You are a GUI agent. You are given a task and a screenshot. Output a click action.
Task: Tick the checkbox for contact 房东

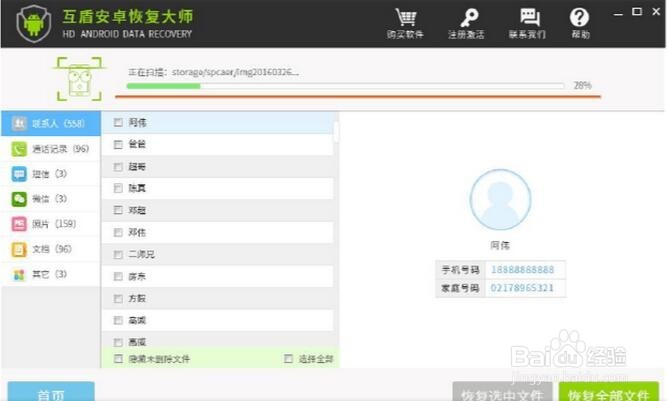[x=118, y=276]
